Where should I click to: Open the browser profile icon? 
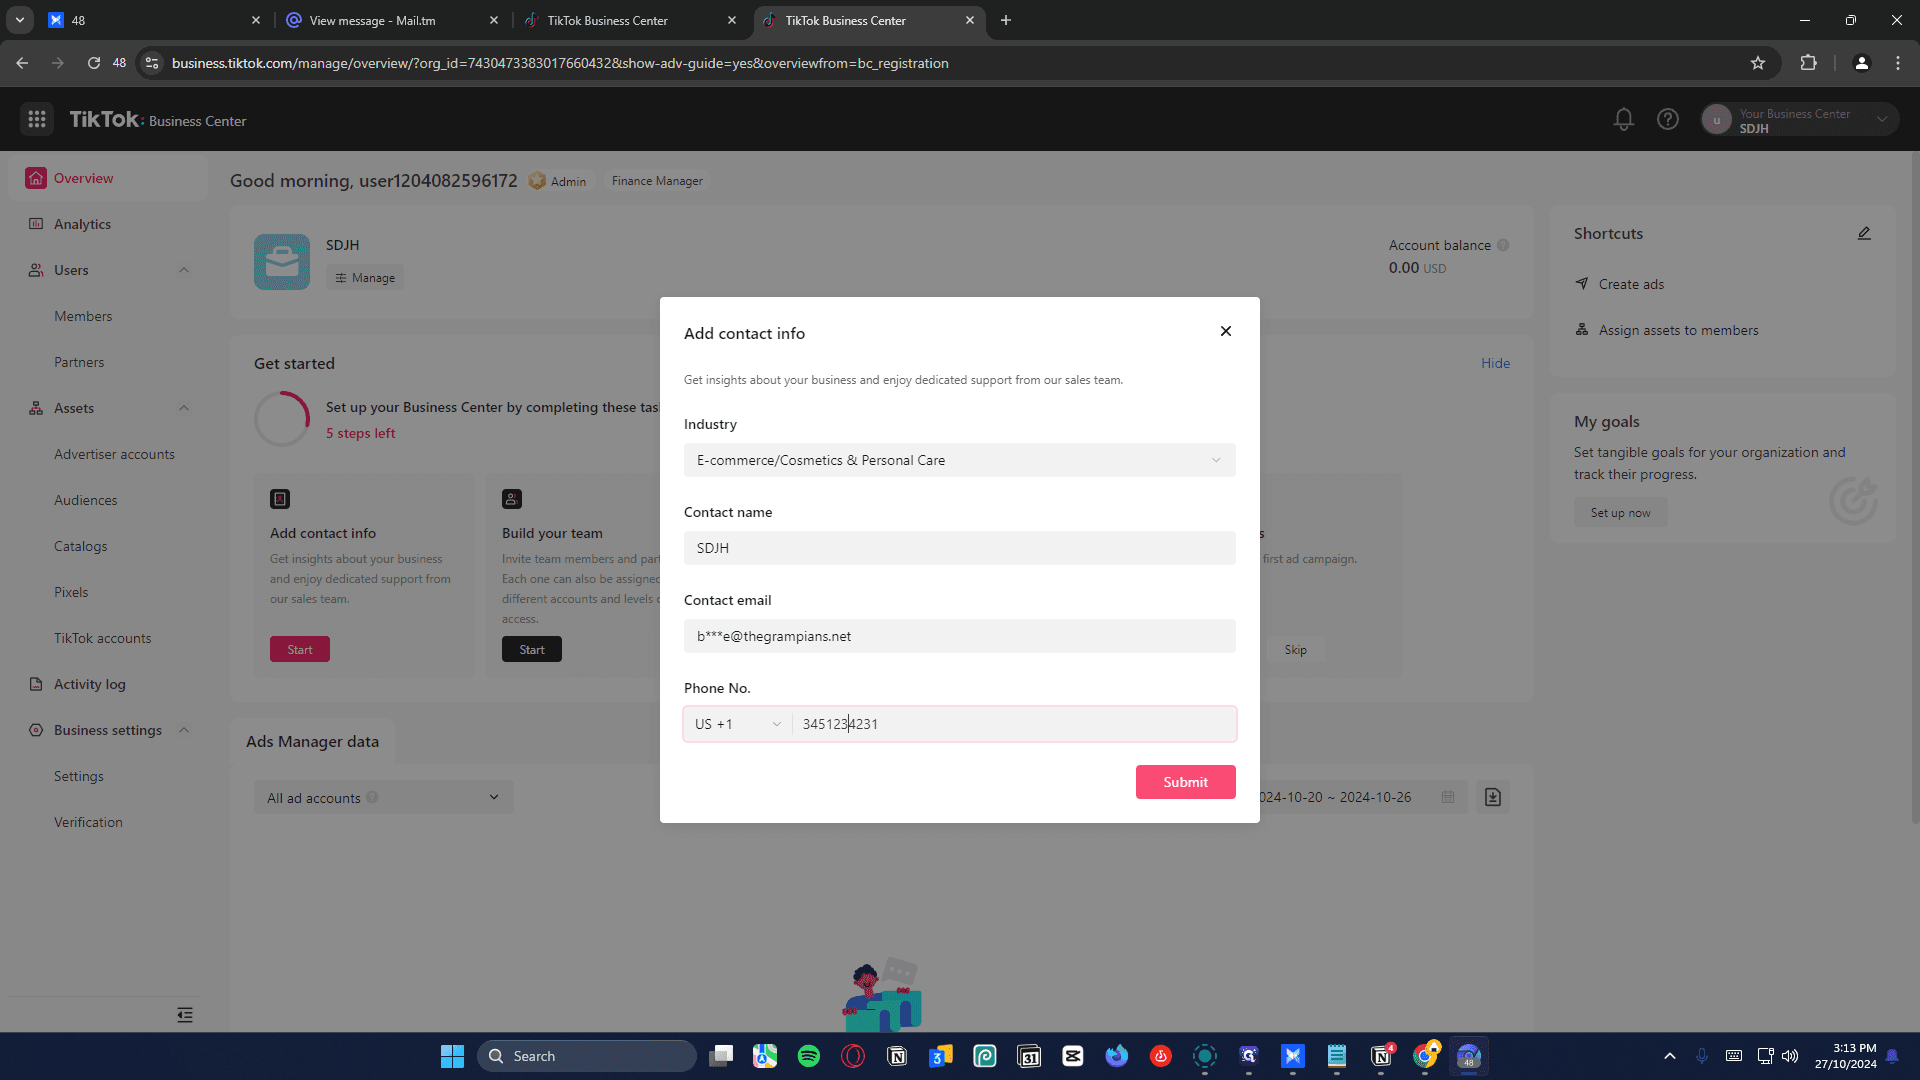pos(1861,63)
